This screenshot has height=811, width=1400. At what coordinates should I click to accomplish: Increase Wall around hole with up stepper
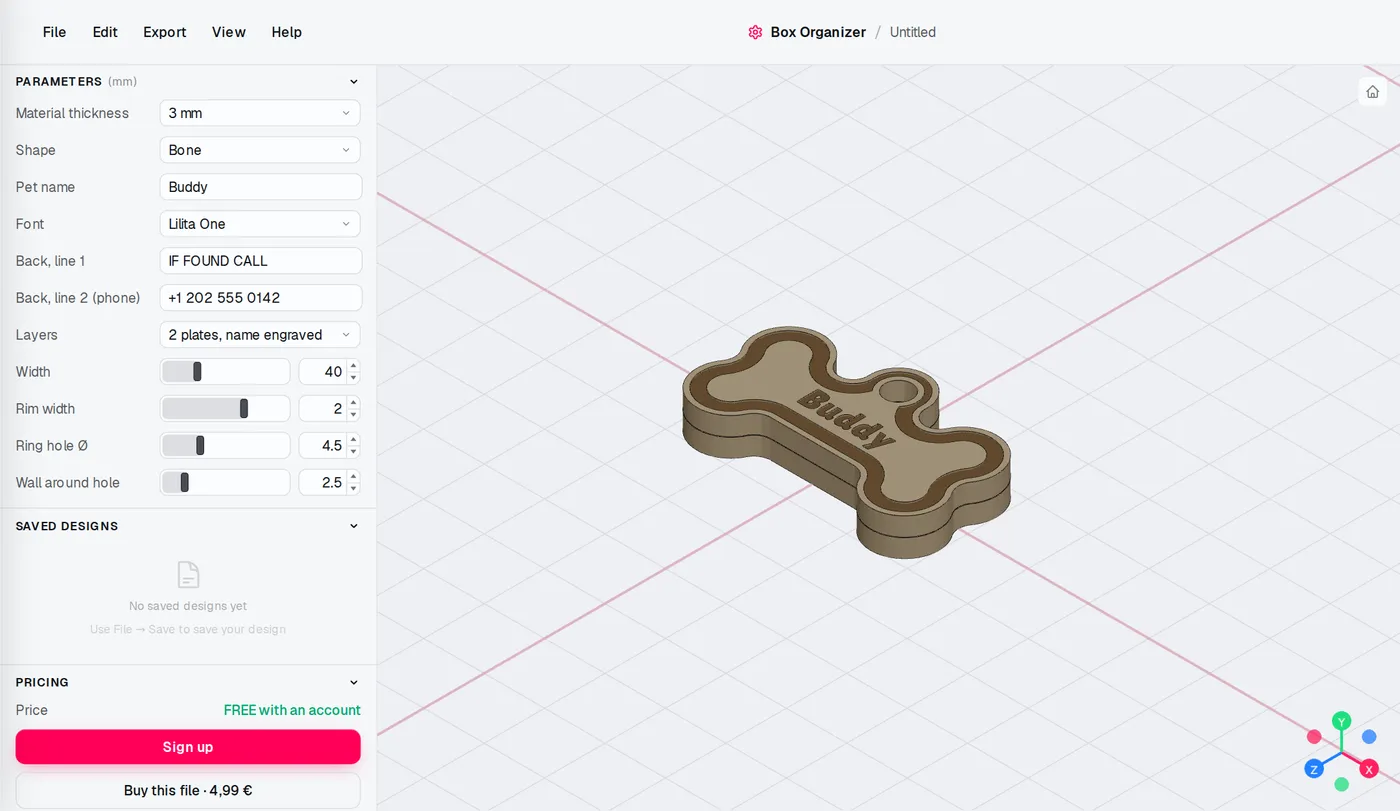coord(353,477)
